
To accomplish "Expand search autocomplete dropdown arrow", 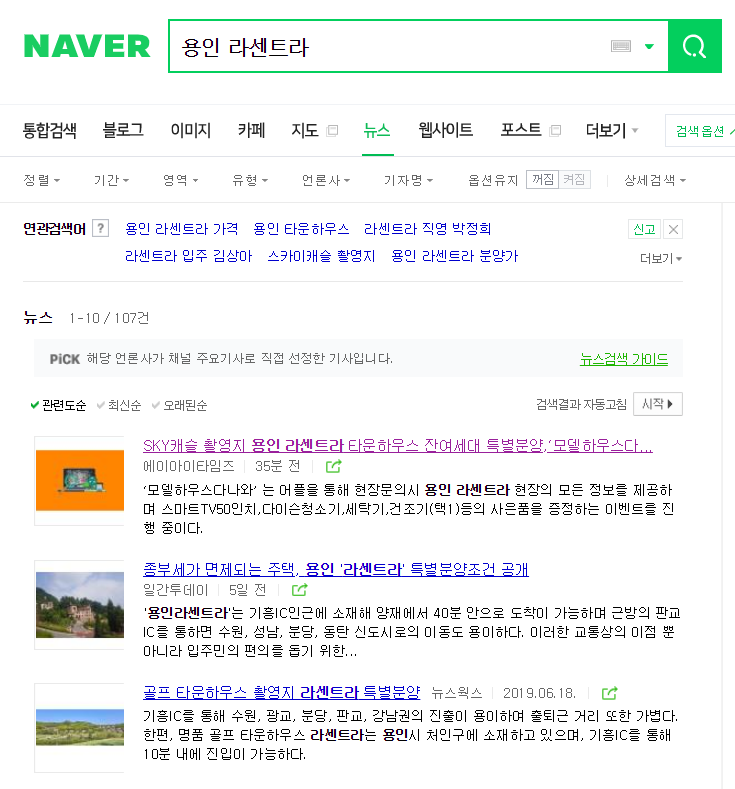I will pos(649,47).
